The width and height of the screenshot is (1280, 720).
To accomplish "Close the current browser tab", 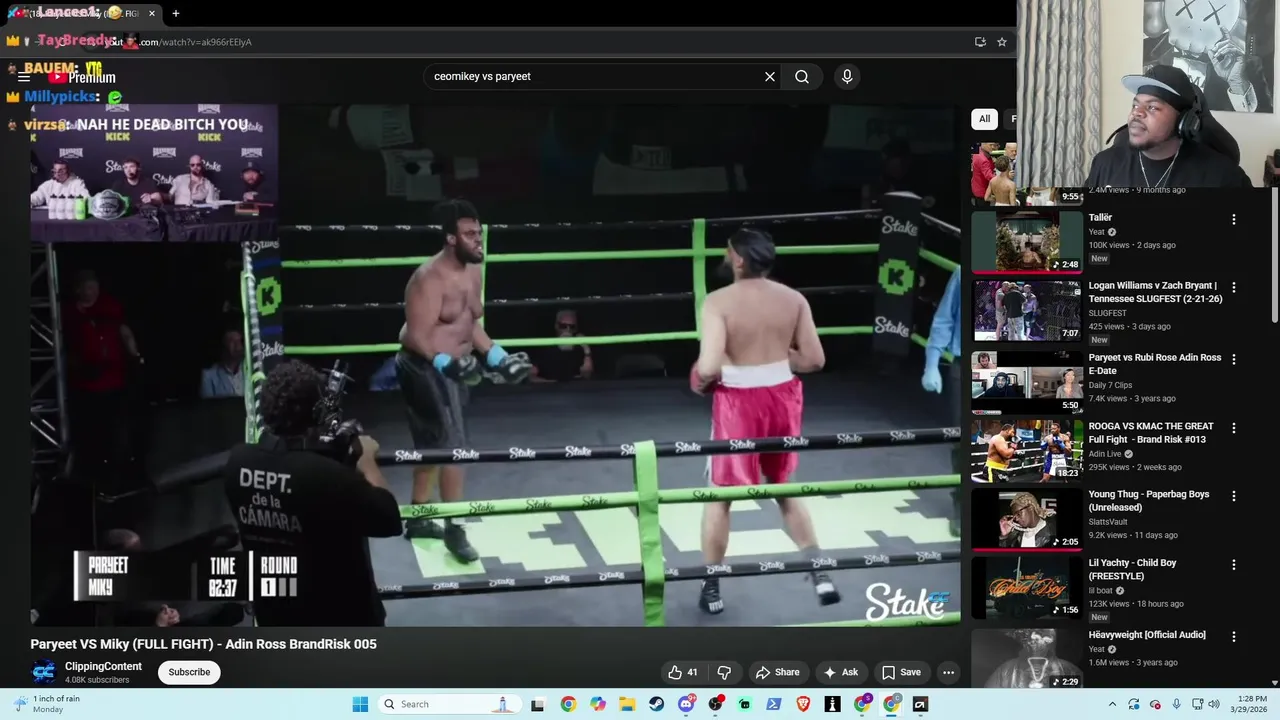I will pyautogui.click(x=152, y=13).
